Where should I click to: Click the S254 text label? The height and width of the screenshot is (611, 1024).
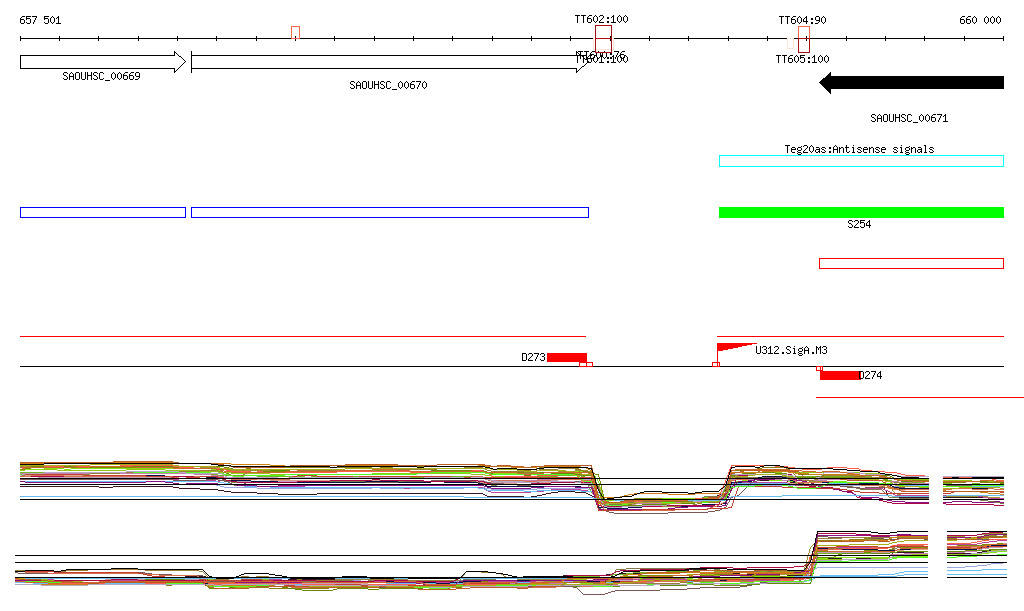pyautogui.click(x=859, y=225)
